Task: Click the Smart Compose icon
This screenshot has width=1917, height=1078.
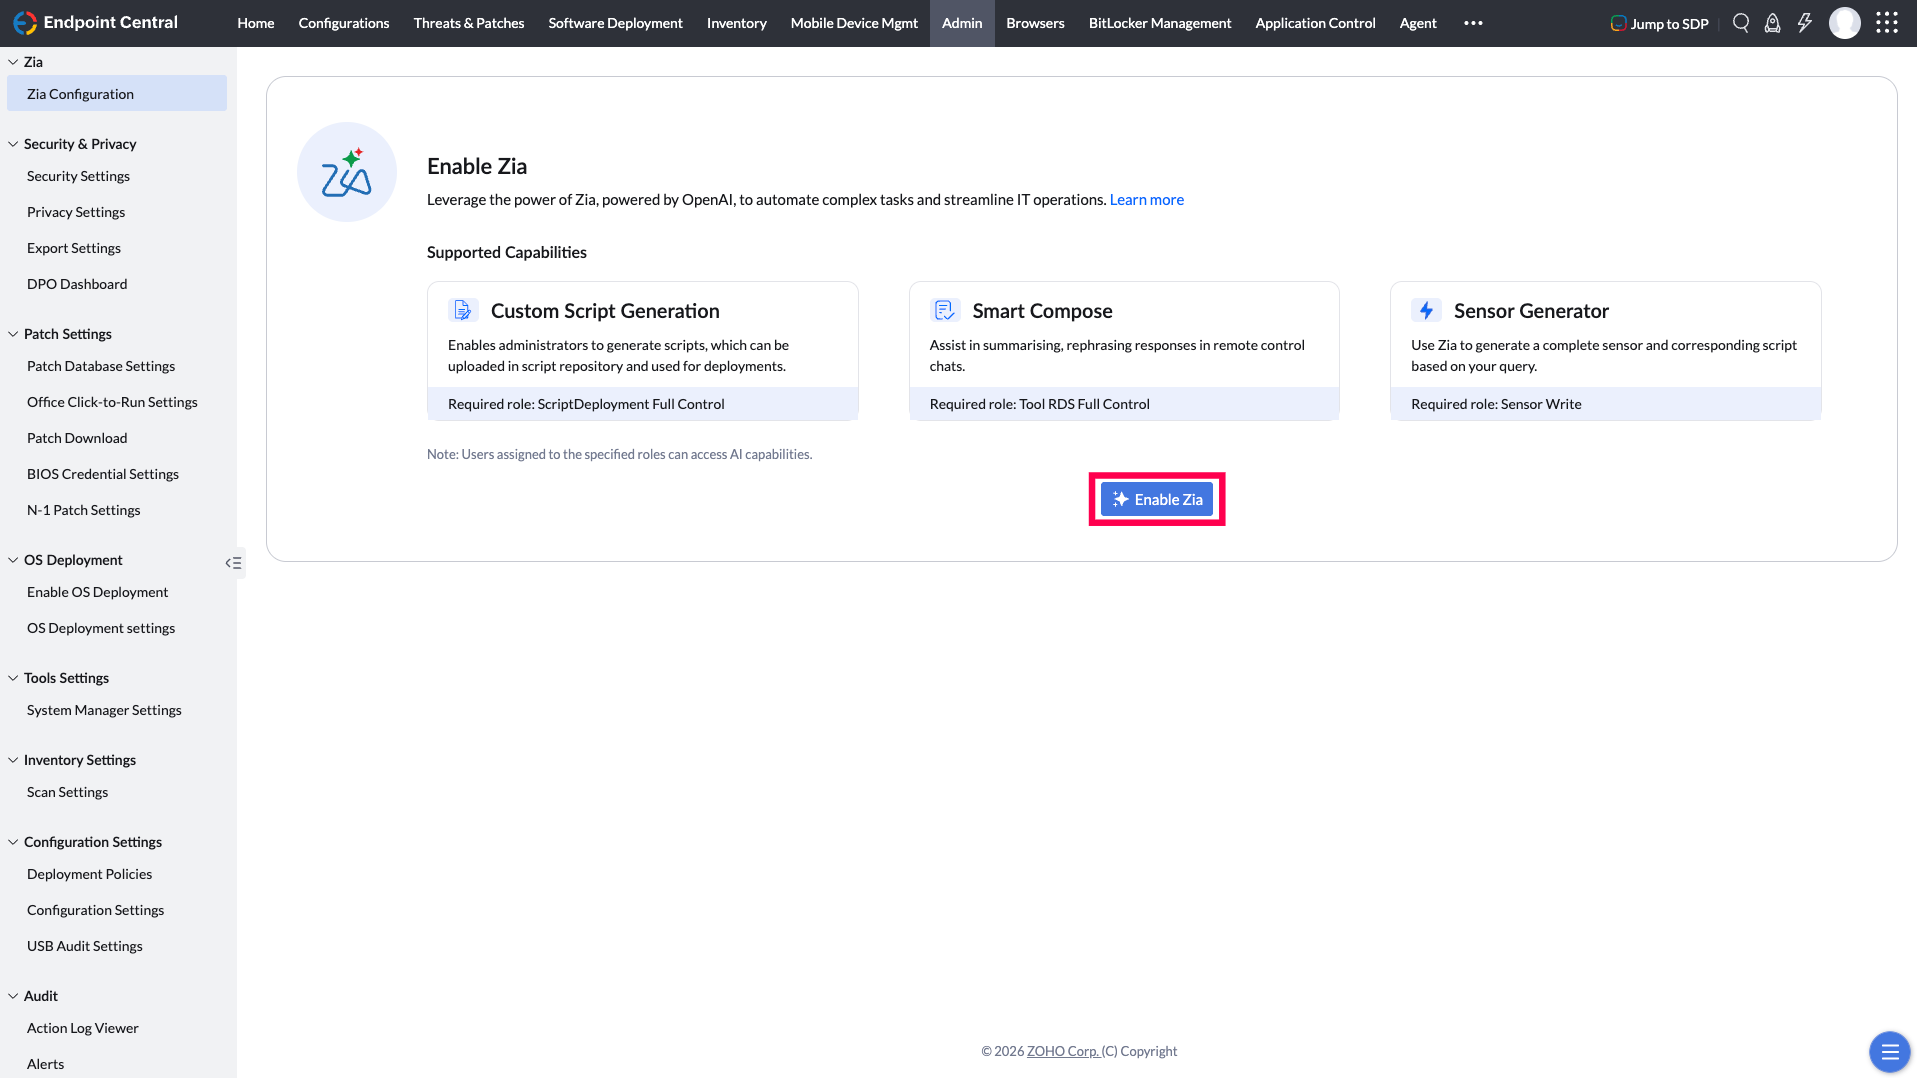Action: tap(944, 310)
